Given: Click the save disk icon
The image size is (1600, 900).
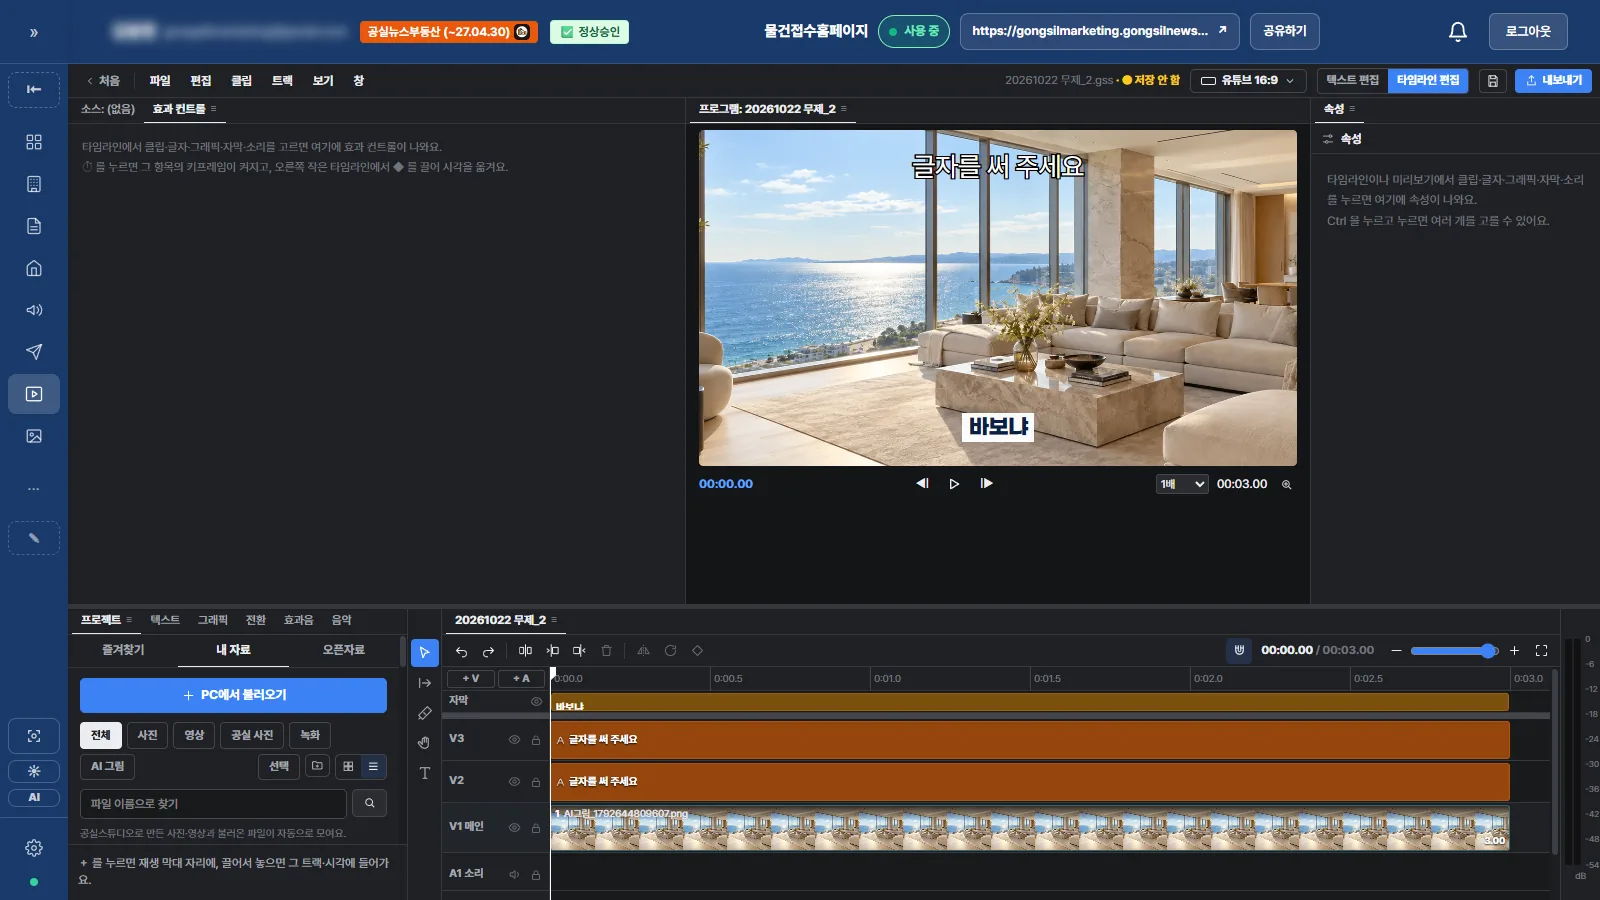Looking at the screenshot, I should point(1493,81).
